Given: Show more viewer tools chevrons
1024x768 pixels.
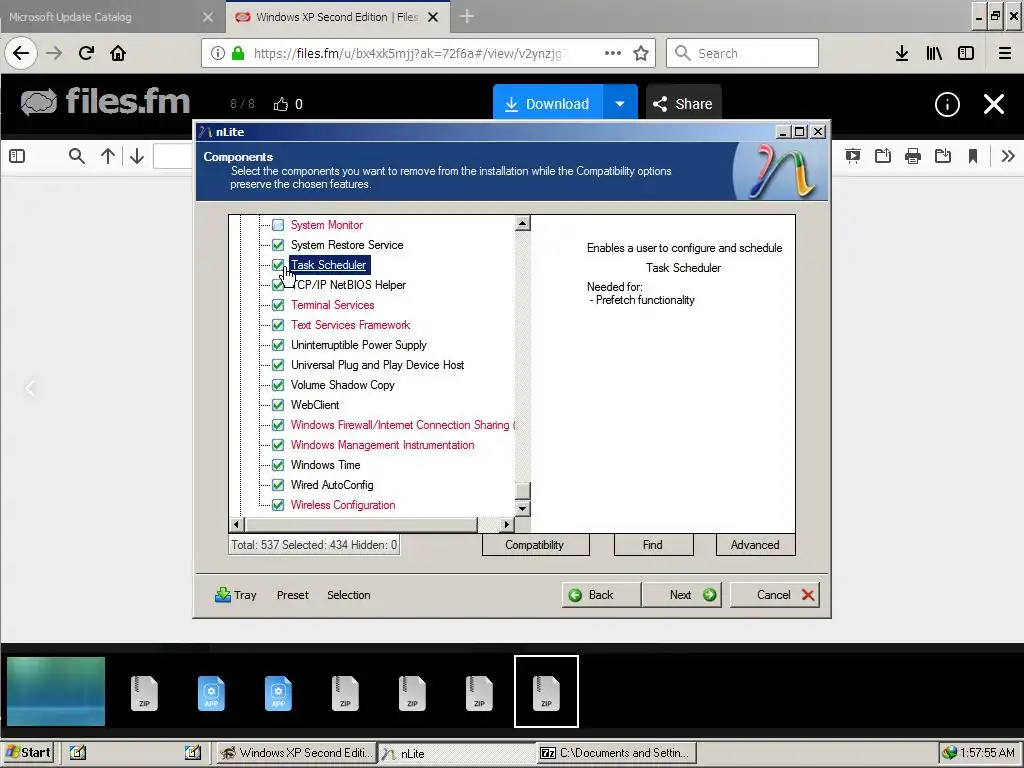Looking at the screenshot, I should [x=1008, y=155].
